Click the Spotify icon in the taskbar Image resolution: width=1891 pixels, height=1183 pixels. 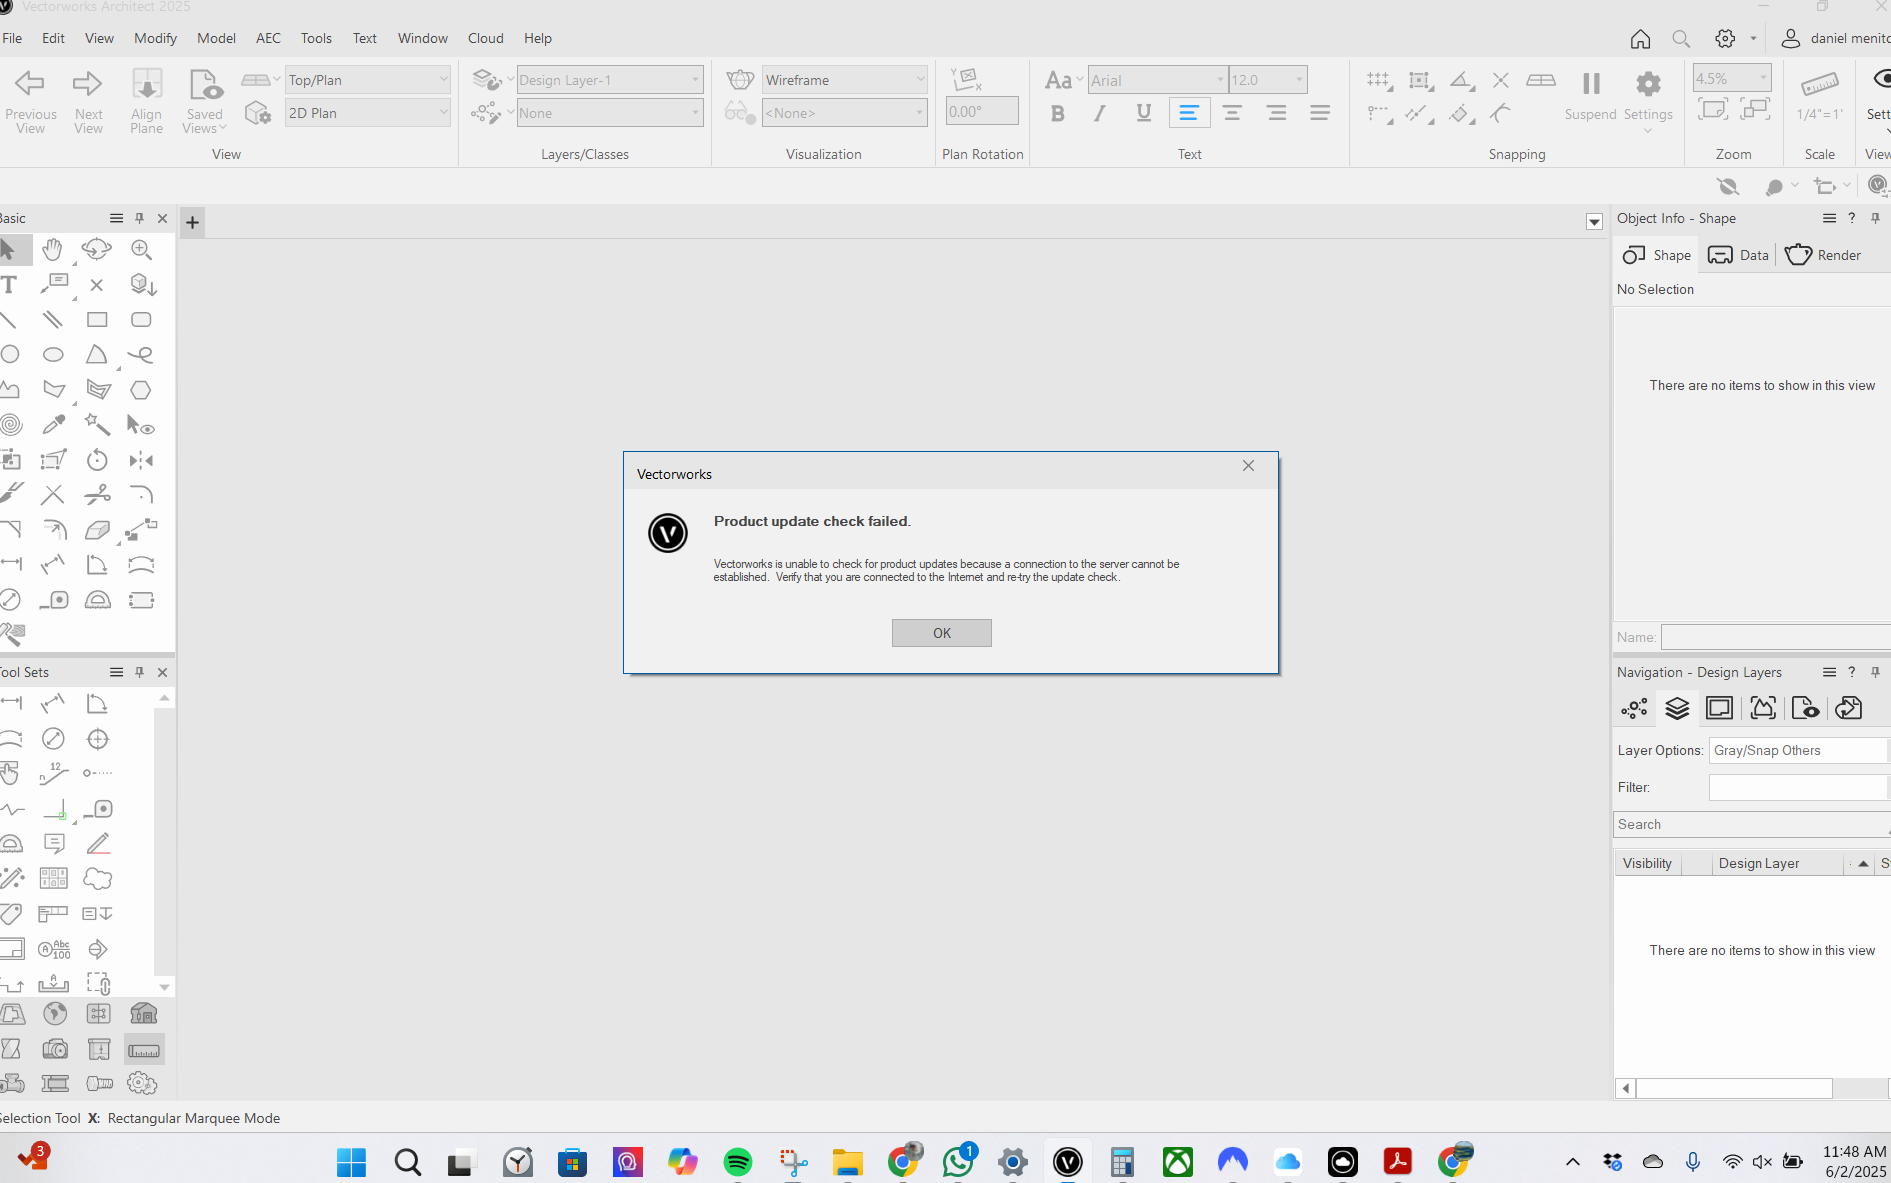[x=738, y=1161]
